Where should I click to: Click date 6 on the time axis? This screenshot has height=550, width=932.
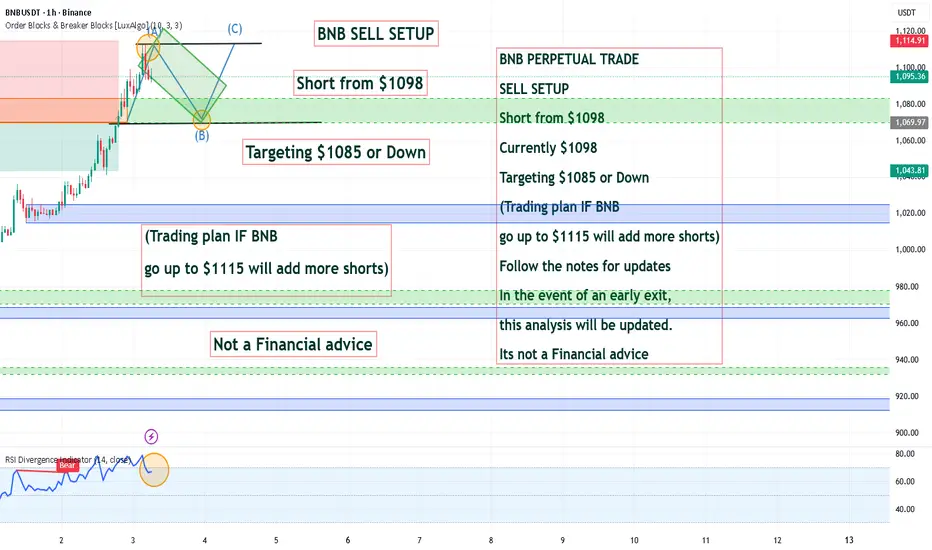tap(348, 539)
